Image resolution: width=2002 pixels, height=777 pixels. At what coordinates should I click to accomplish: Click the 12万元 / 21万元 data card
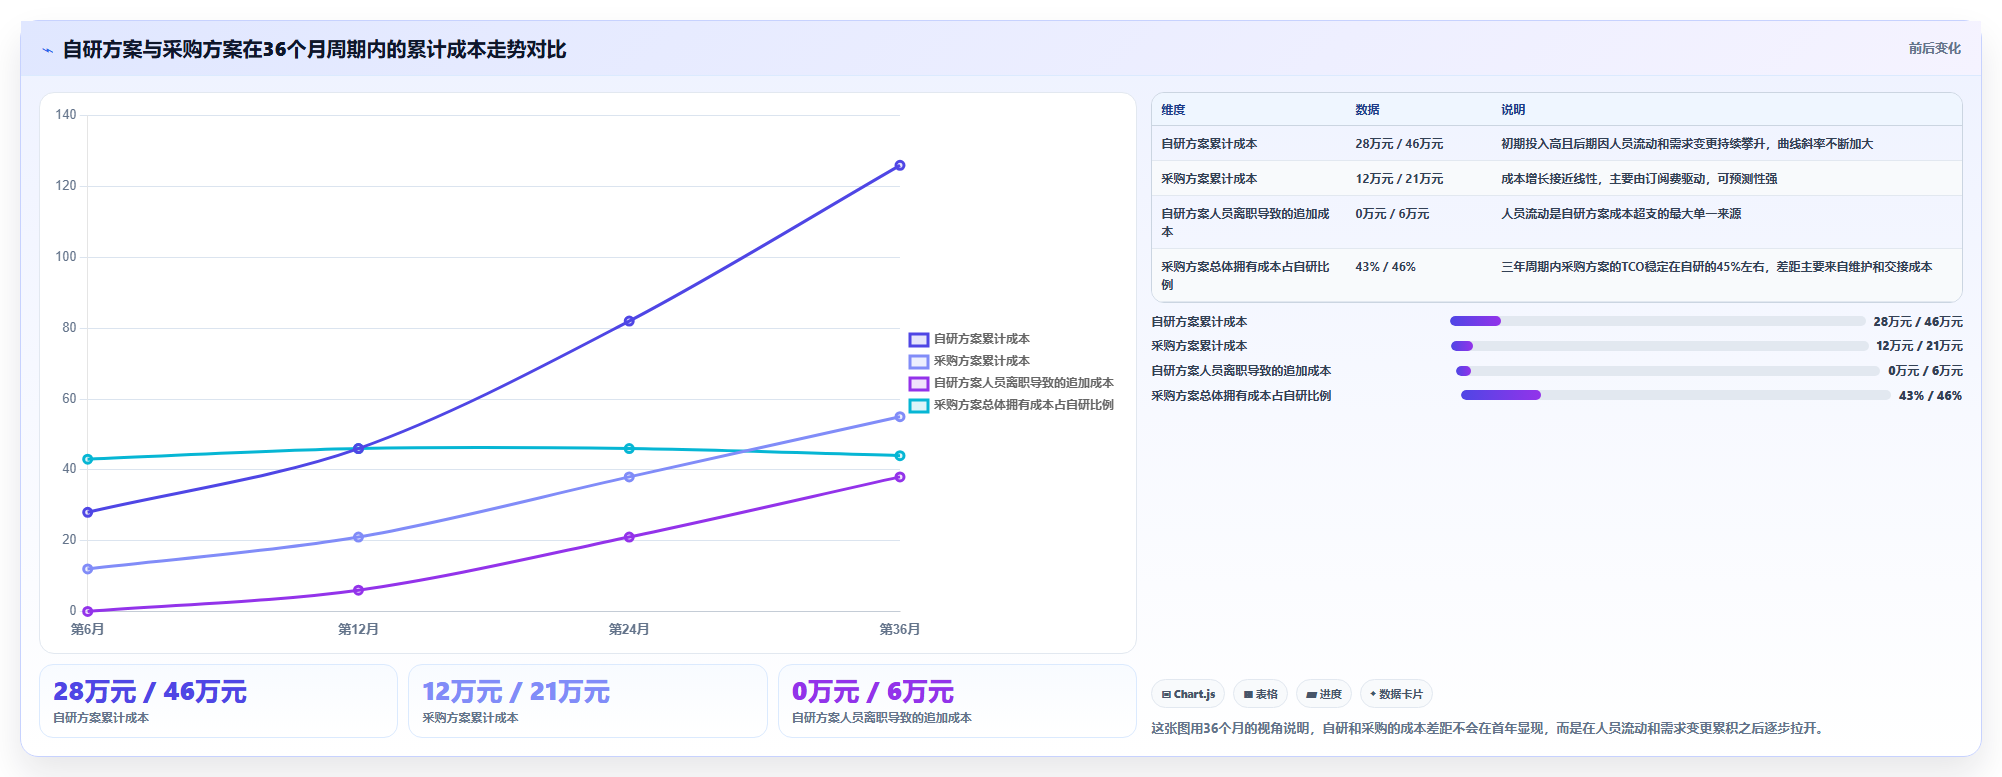587,701
